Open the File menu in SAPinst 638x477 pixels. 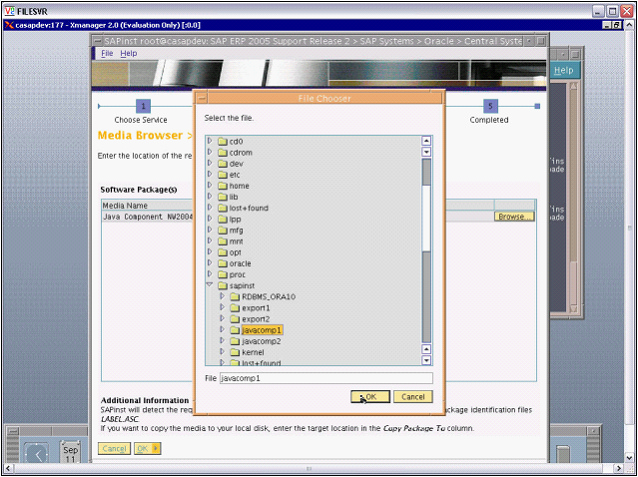click(107, 53)
